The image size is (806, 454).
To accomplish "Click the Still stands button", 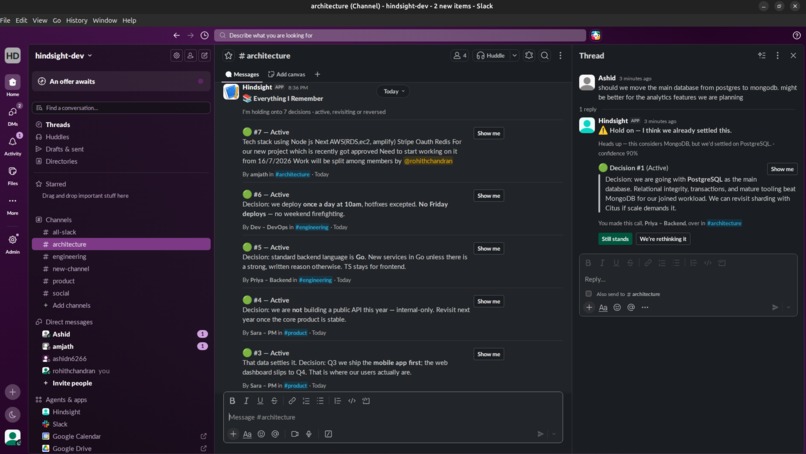I will coord(615,239).
